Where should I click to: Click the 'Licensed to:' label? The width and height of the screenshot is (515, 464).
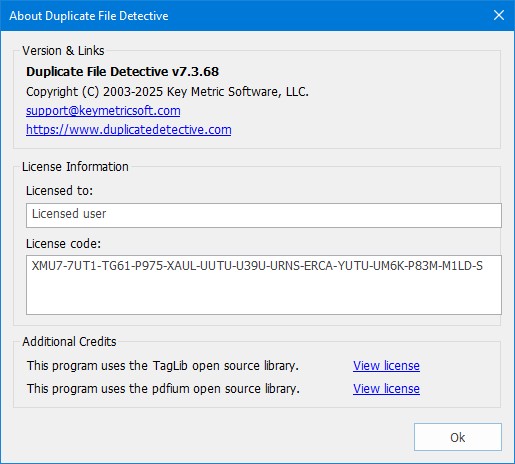(59, 191)
